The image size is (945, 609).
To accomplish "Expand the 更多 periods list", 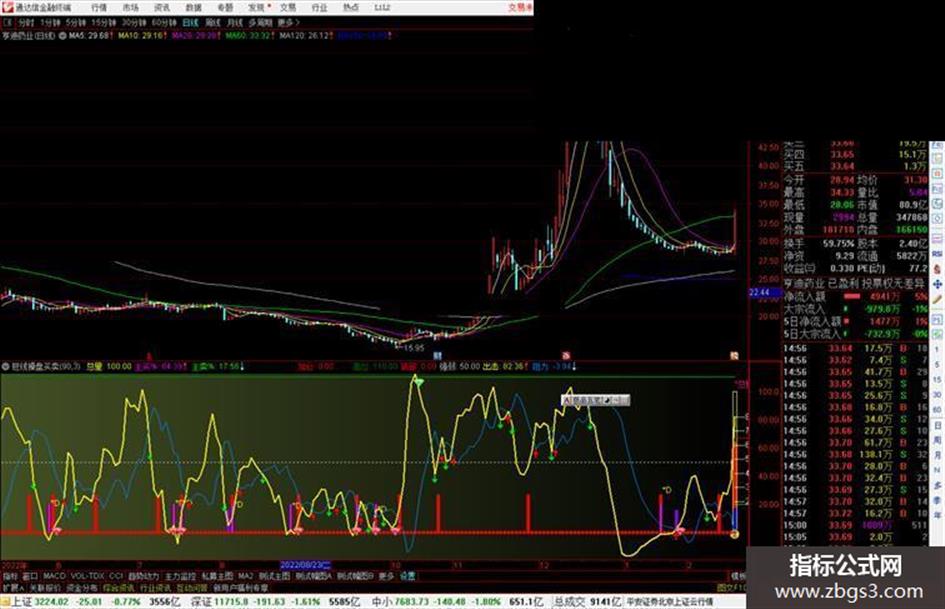I will tap(288, 23).
